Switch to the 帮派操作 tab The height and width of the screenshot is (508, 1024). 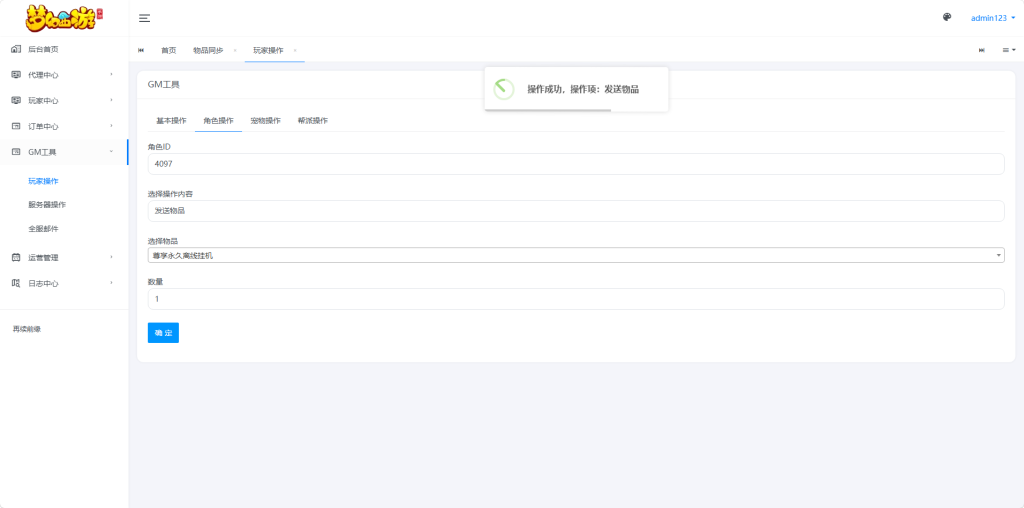click(312, 121)
